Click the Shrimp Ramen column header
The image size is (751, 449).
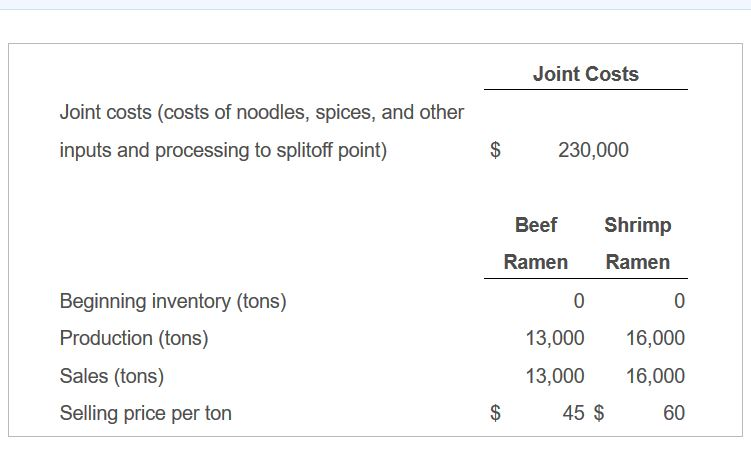[637, 243]
